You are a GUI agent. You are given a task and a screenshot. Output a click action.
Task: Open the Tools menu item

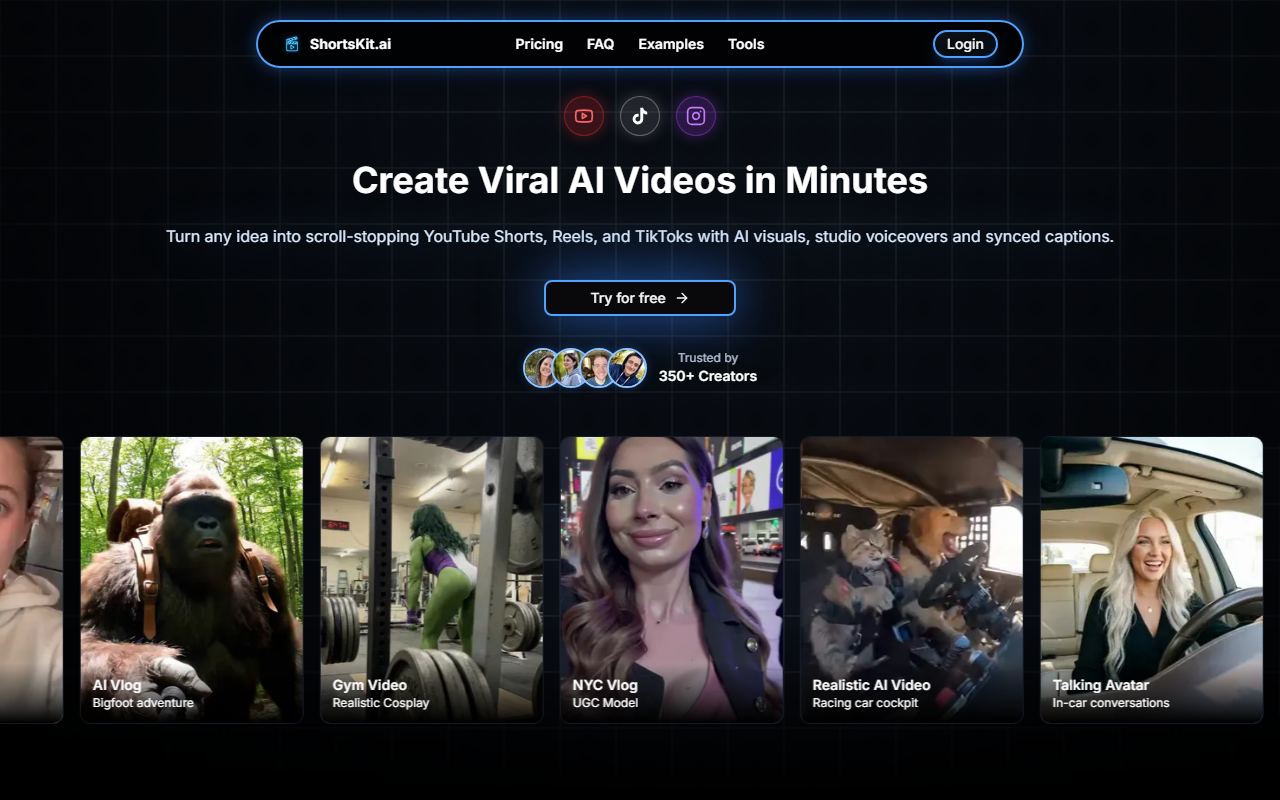tap(746, 44)
